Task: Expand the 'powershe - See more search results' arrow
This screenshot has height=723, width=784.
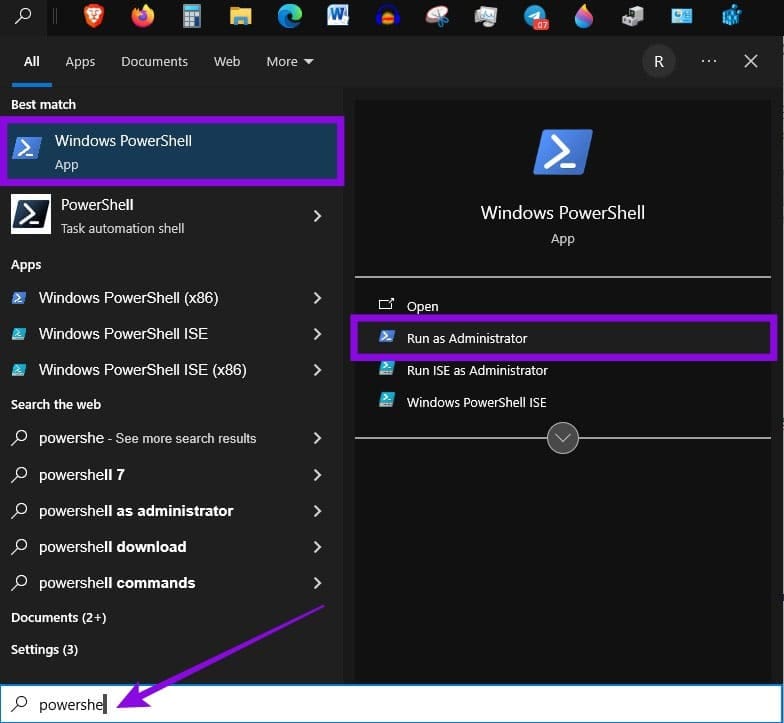Action: click(317, 438)
